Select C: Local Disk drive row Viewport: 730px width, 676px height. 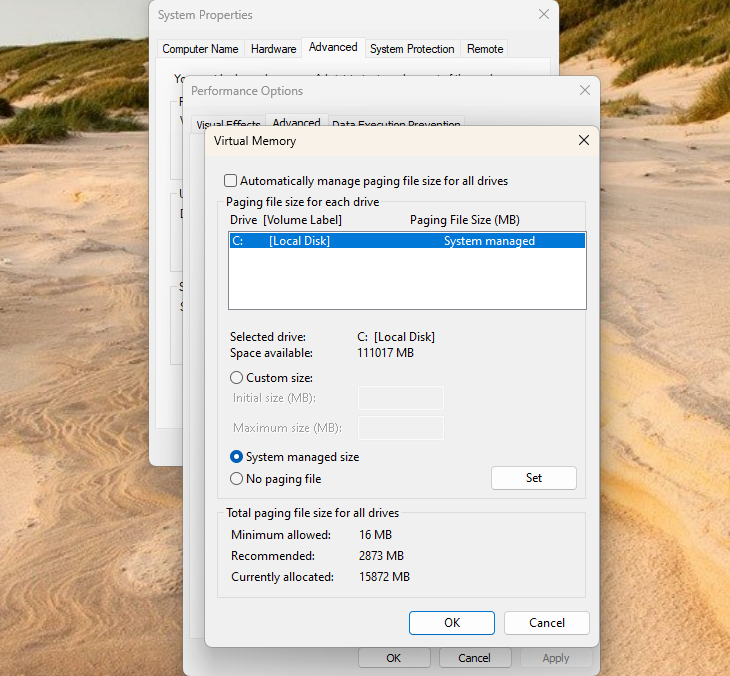[407, 241]
